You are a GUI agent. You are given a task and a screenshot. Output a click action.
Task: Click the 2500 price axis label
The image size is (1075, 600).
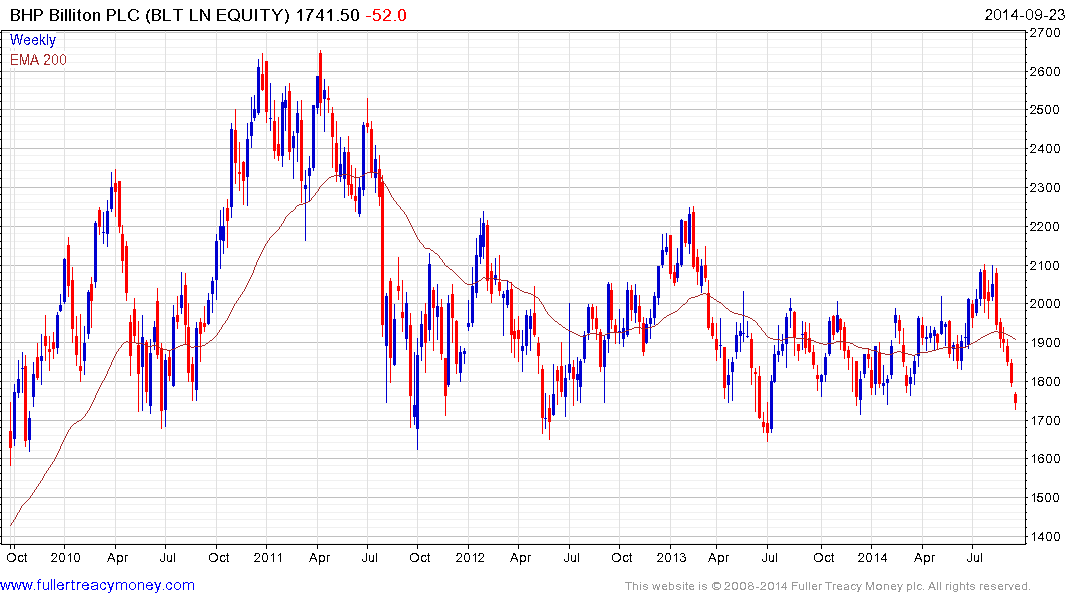[1046, 110]
